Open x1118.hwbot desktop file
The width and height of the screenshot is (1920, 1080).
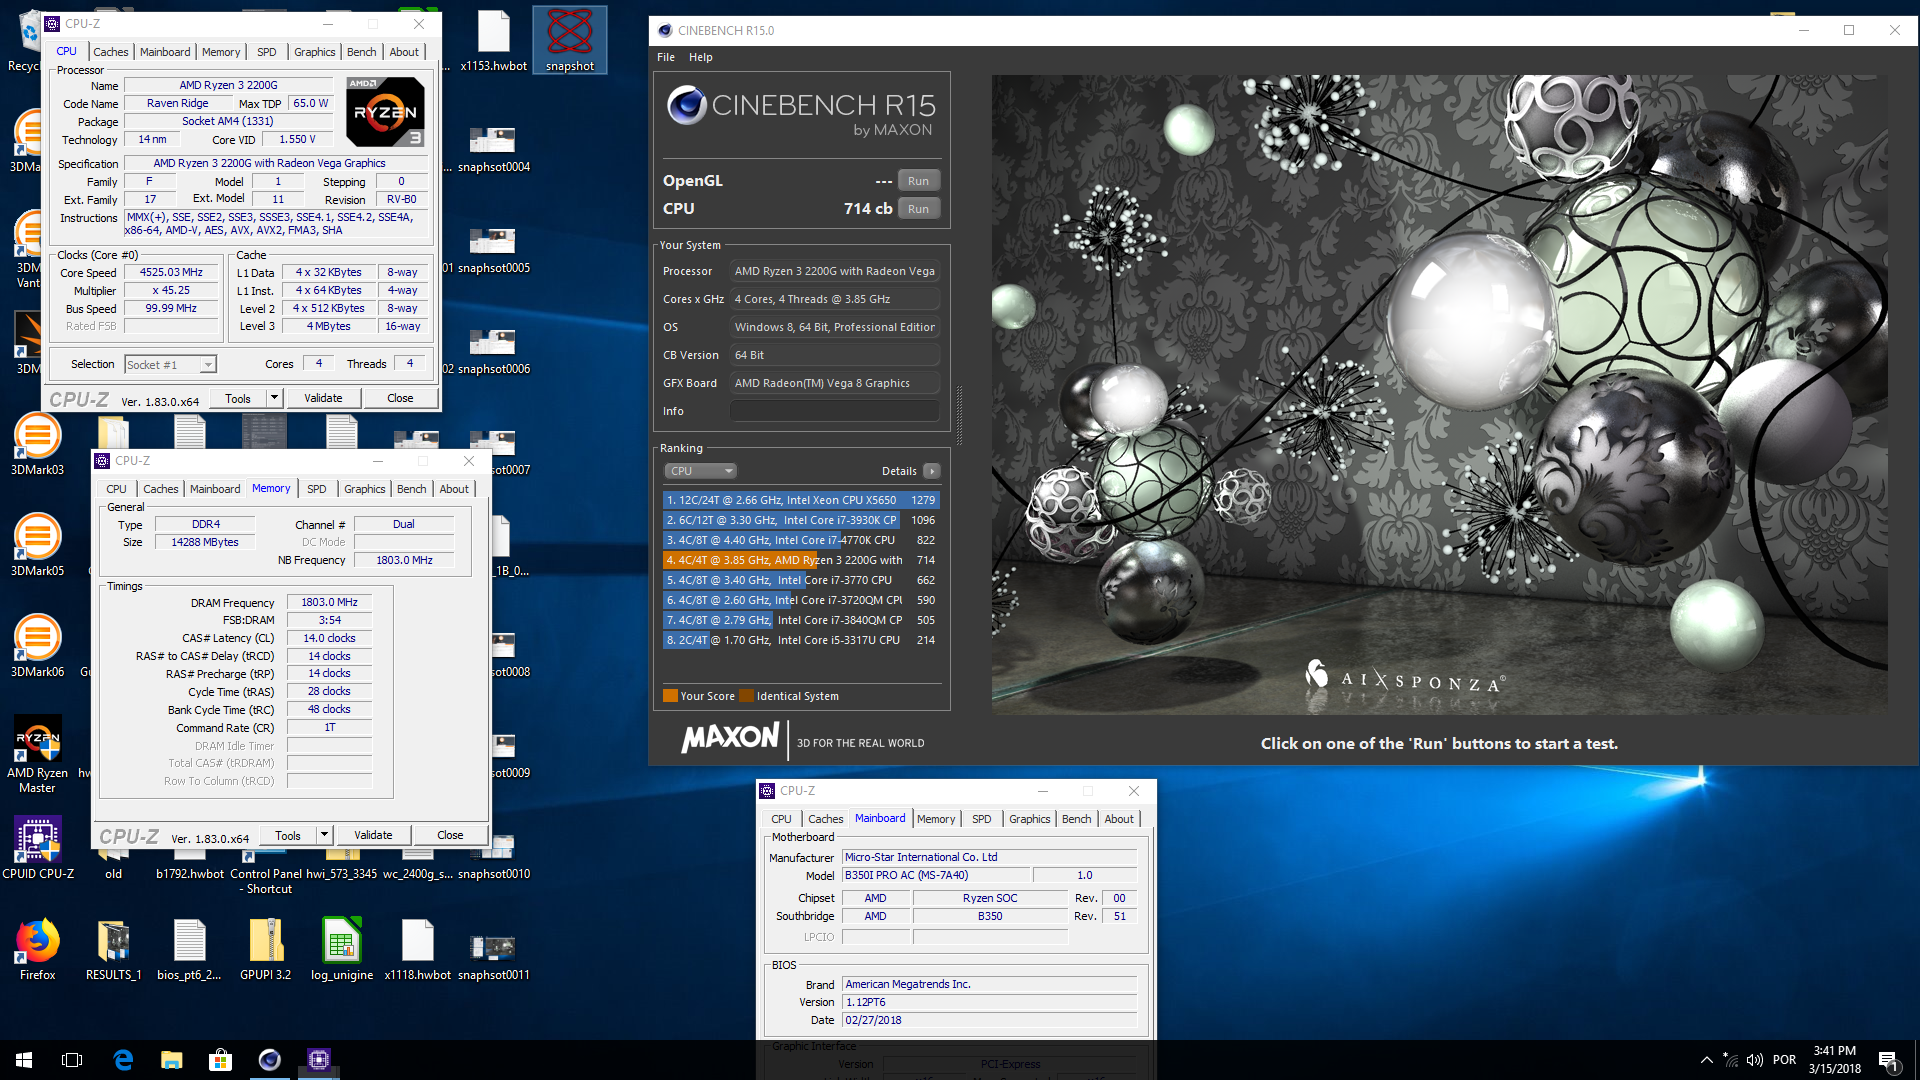417,949
